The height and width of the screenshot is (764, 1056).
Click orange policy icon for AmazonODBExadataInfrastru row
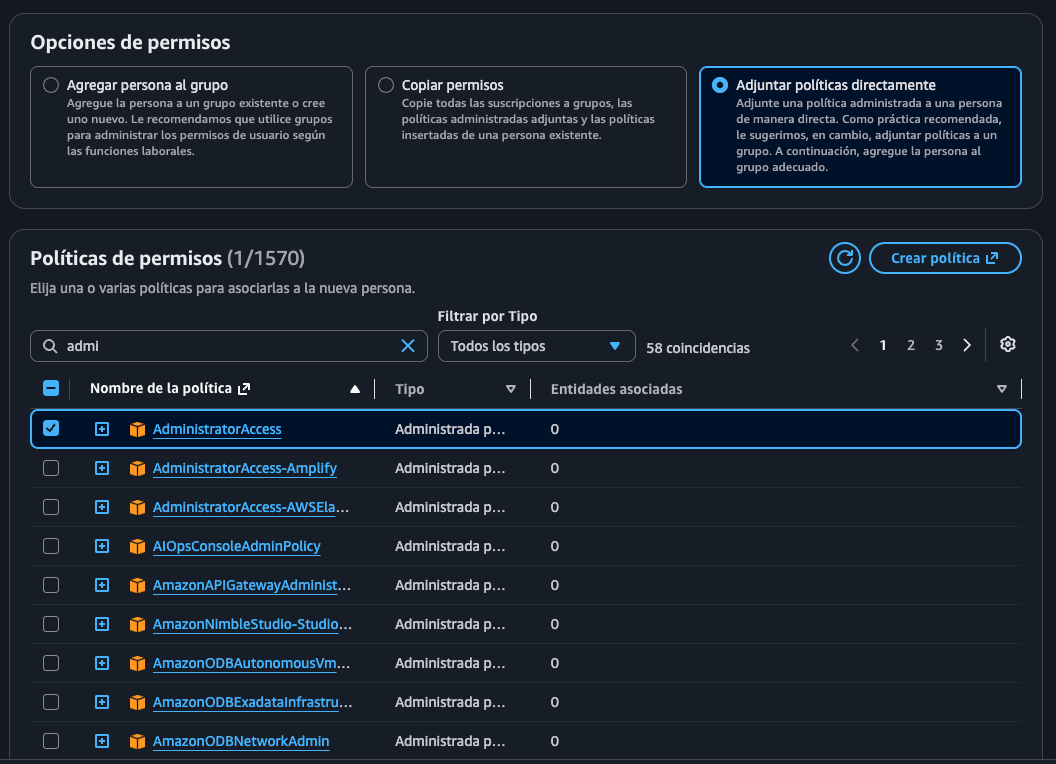click(x=137, y=702)
